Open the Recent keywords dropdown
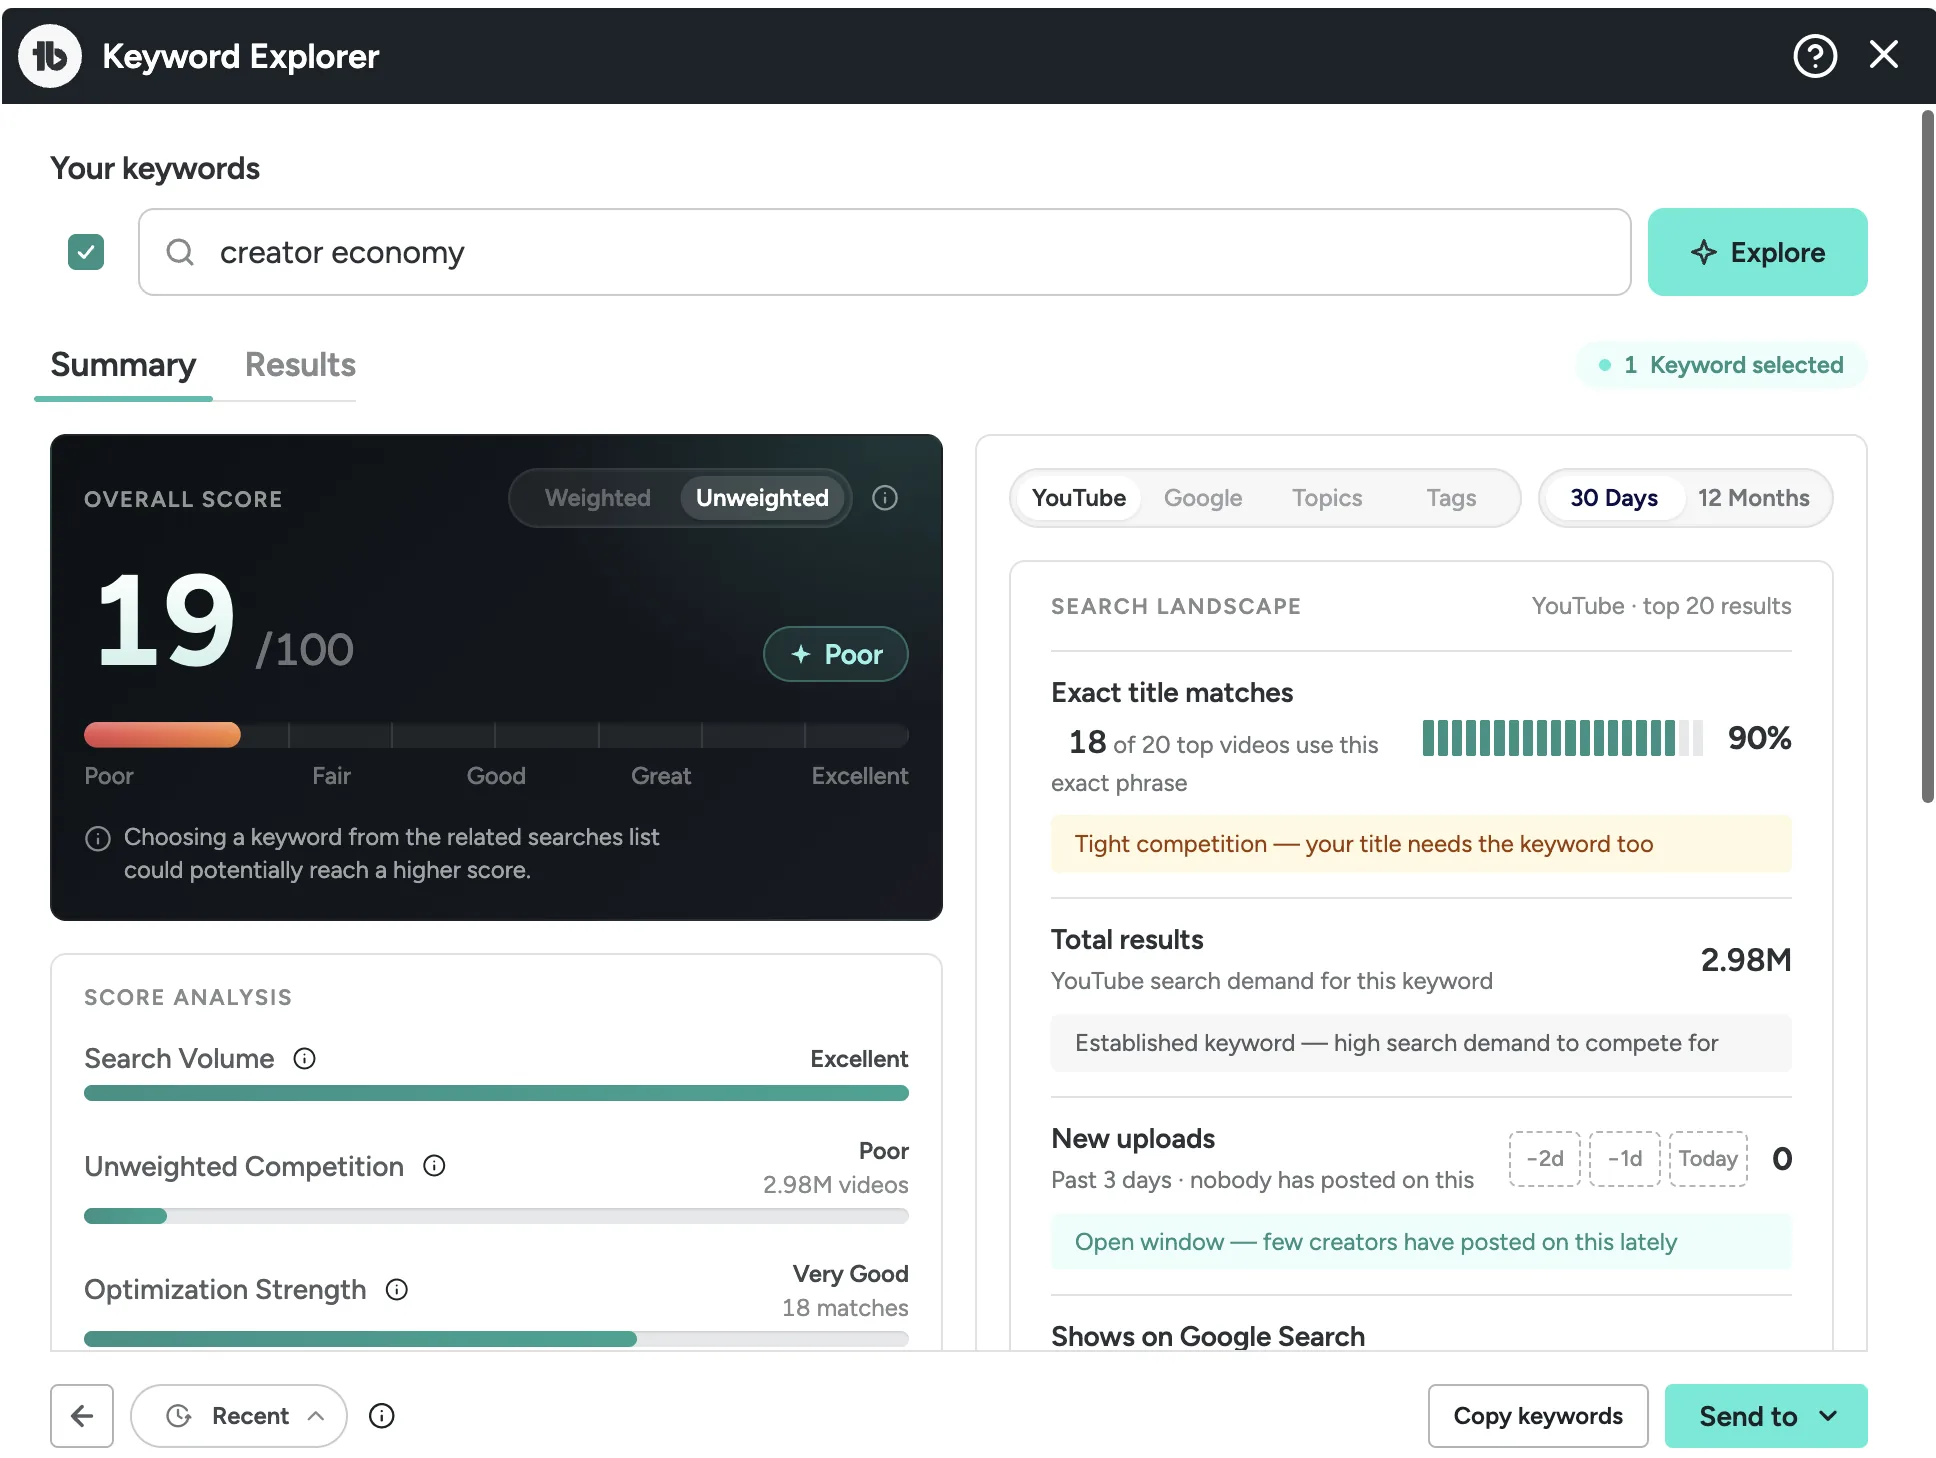Image resolution: width=1936 pixels, height=1458 pixels. click(239, 1416)
